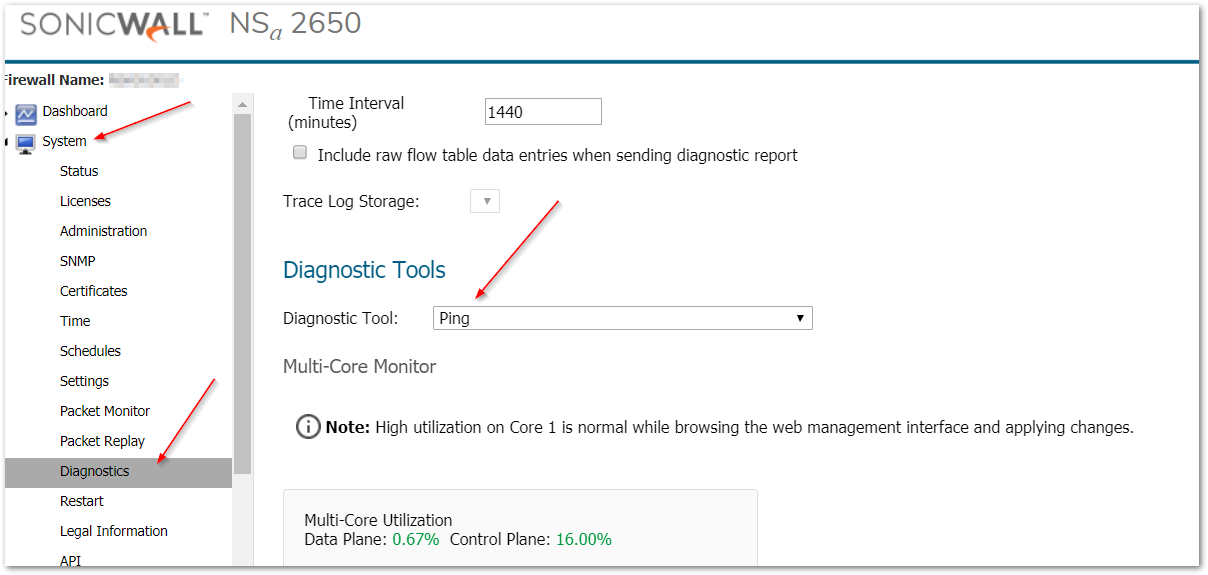
Task: Click the System monitor icon
Action: click(26, 143)
